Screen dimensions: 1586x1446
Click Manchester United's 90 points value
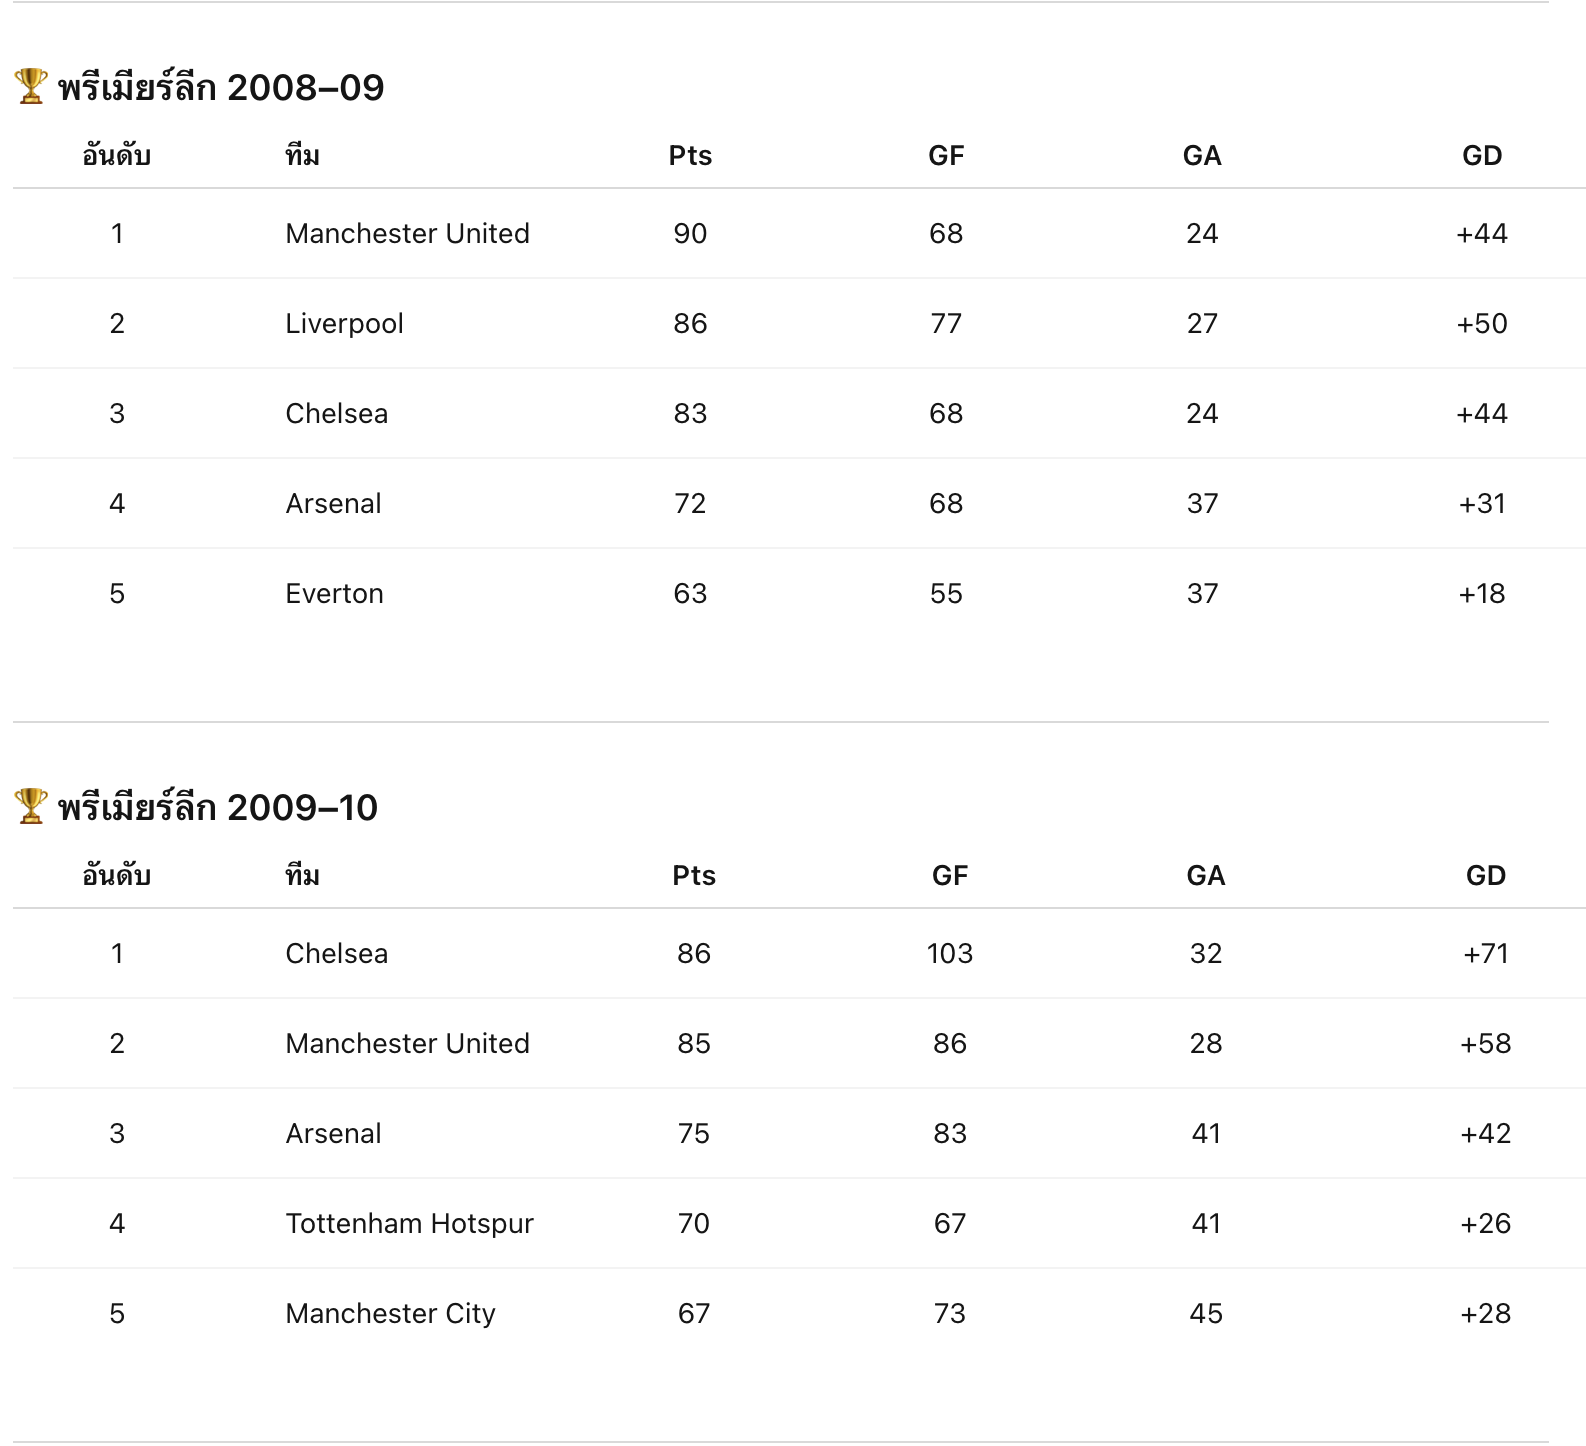(x=690, y=234)
